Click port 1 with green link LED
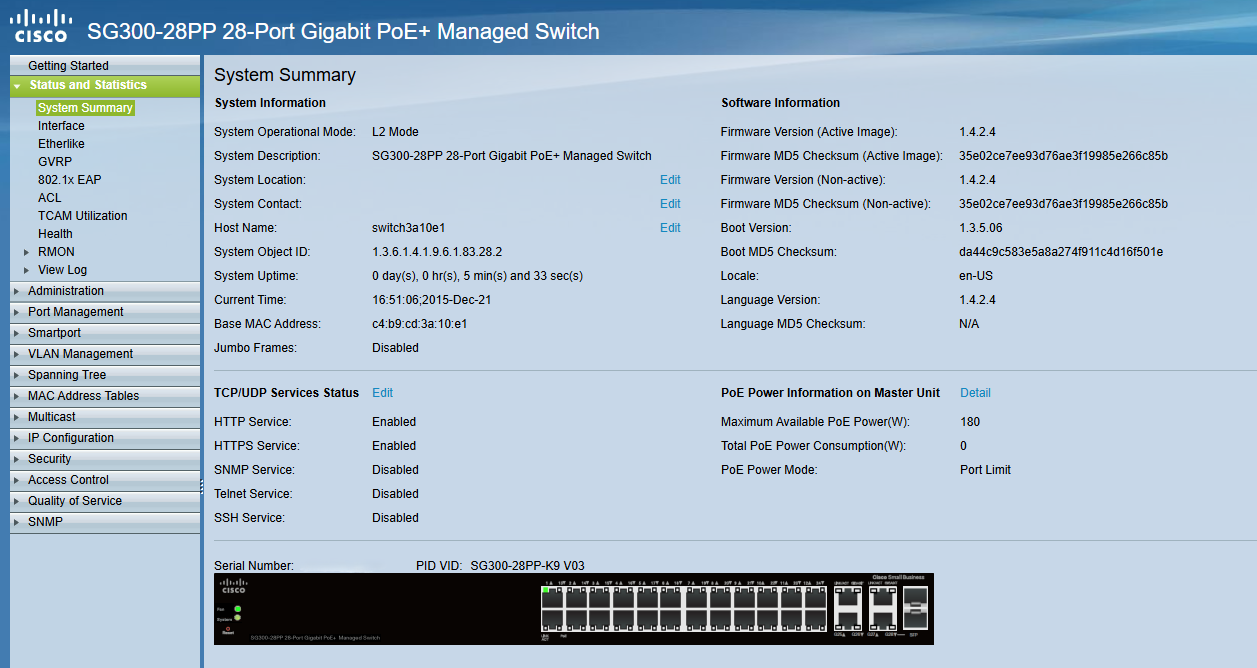Image resolution: width=1257 pixels, height=668 pixels. click(552, 598)
